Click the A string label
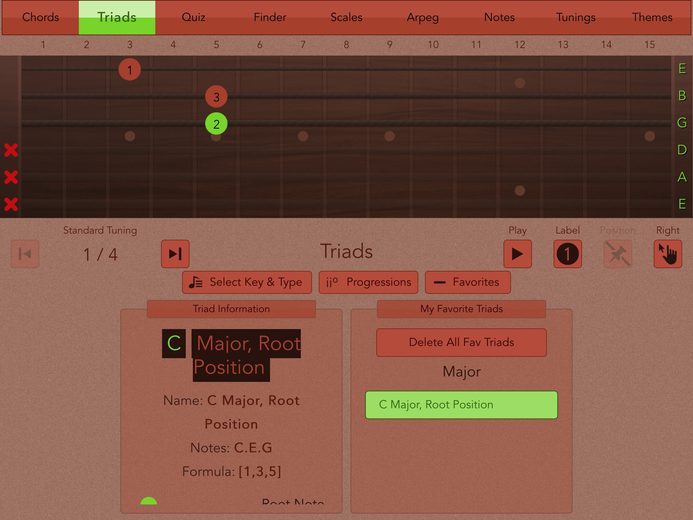 click(682, 177)
